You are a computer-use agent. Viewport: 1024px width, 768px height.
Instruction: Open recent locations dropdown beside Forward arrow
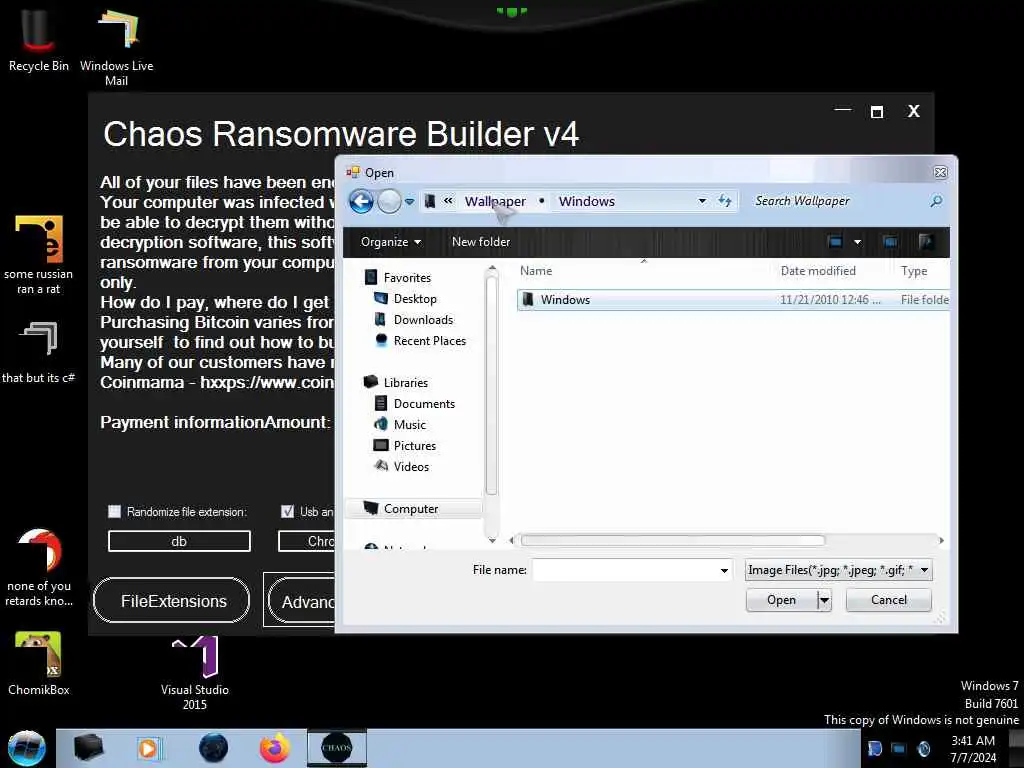pos(409,202)
